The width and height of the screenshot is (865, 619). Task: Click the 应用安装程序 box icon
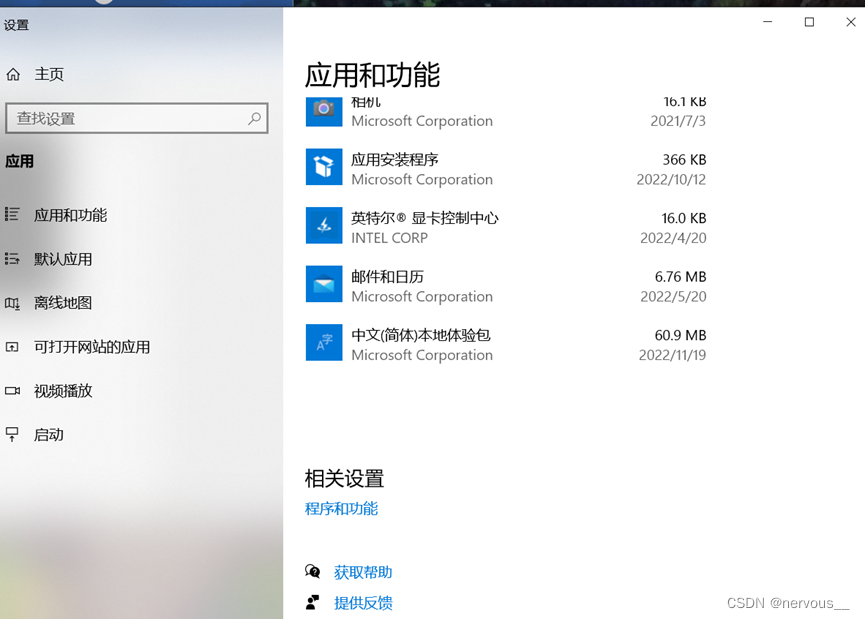pyautogui.click(x=324, y=167)
